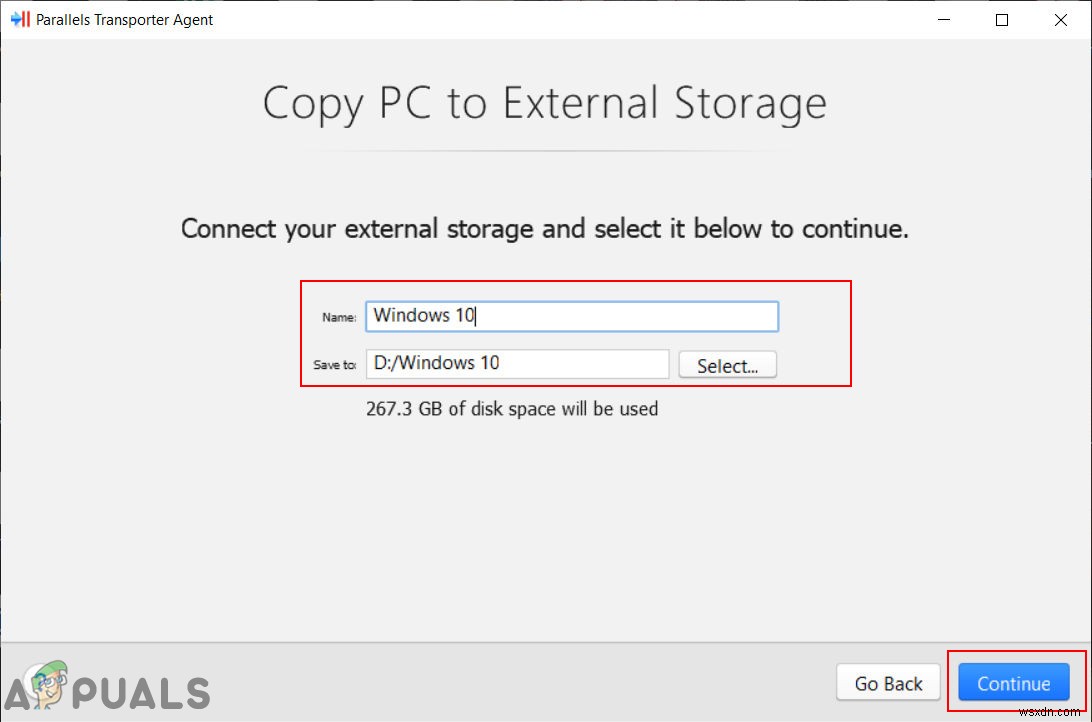
Task: Click the 267.3 GB disk space label
Action: [x=513, y=409]
